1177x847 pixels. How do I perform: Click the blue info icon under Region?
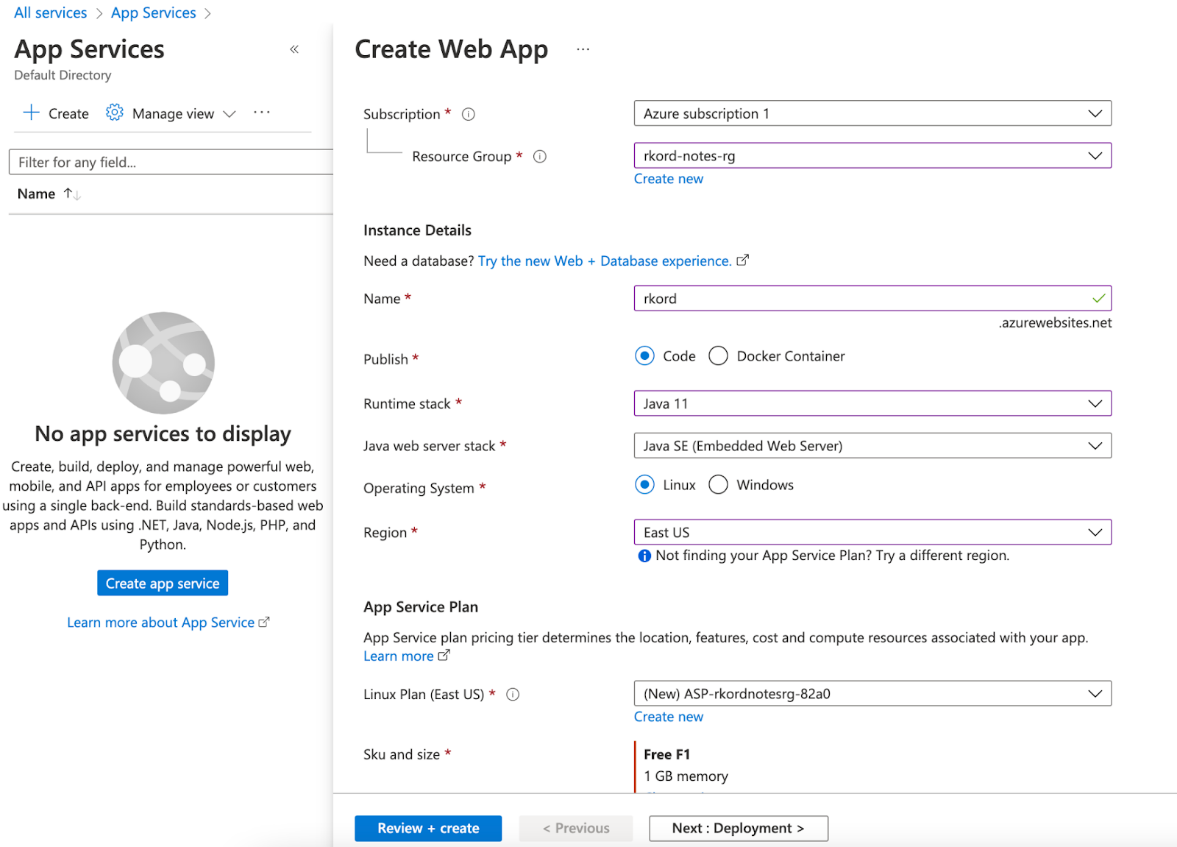[644, 556]
